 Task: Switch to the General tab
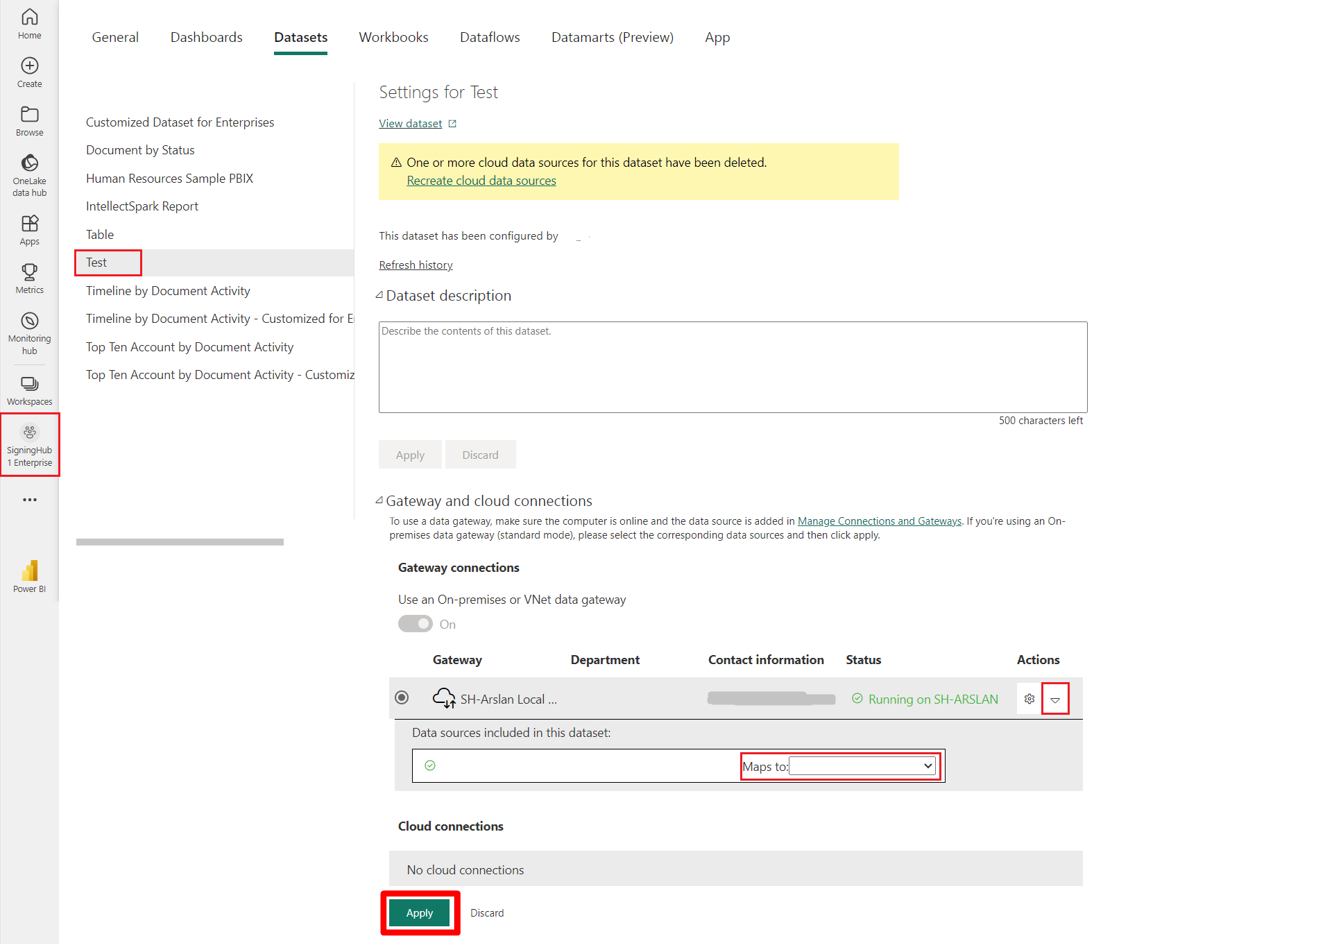pyautogui.click(x=115, y=37)
